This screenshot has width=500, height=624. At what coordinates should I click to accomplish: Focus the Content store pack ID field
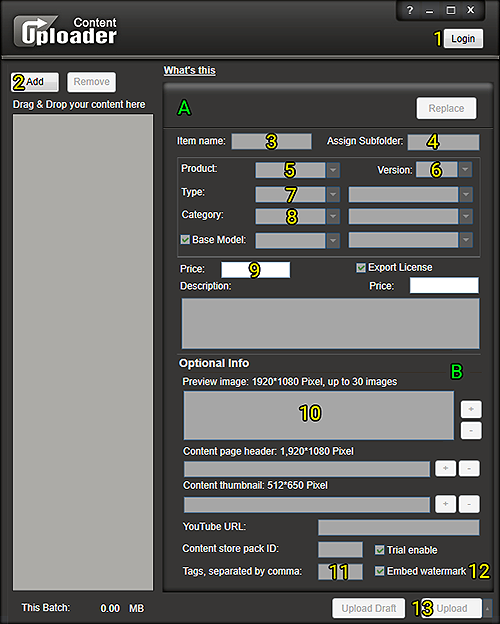(x=340, y=550)
